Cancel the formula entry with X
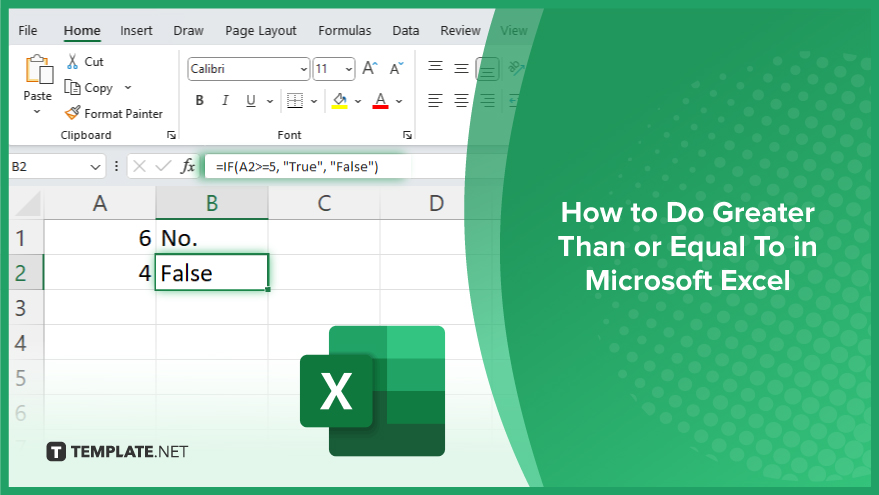 coord(140,166)
